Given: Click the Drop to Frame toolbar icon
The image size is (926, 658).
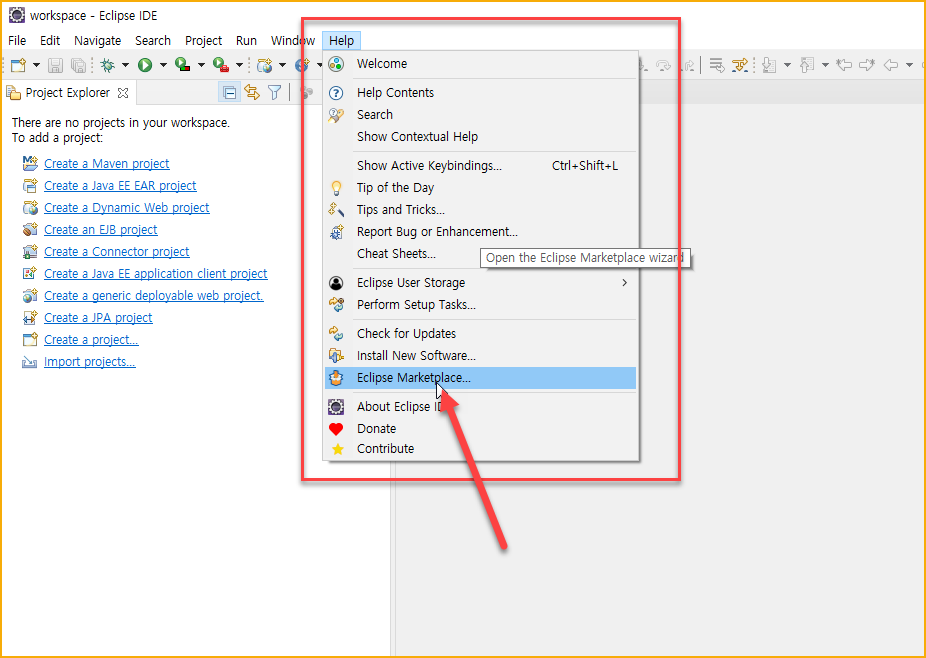Looking at the screenshot, I should point(716,65).
